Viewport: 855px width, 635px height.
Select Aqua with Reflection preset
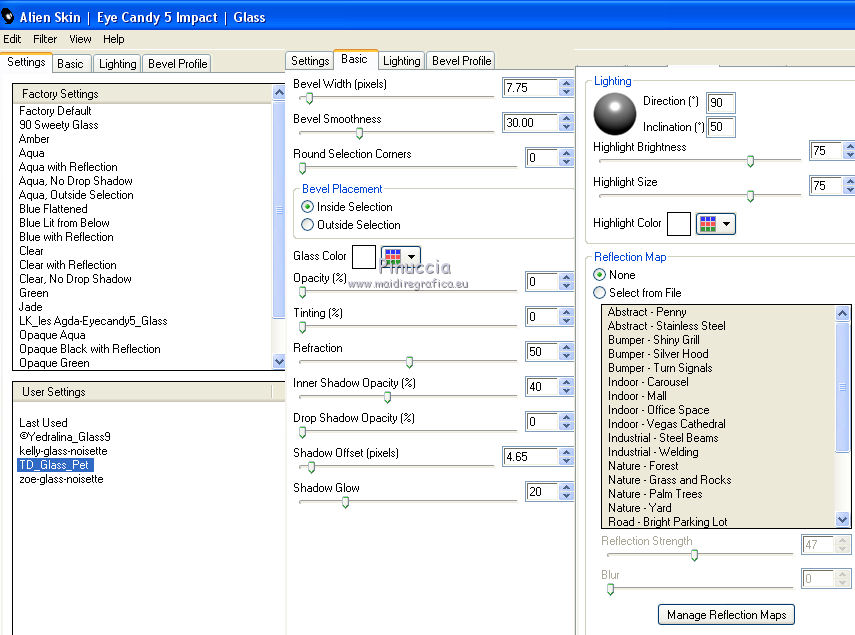pyautogui.click(x=68, y=167)
